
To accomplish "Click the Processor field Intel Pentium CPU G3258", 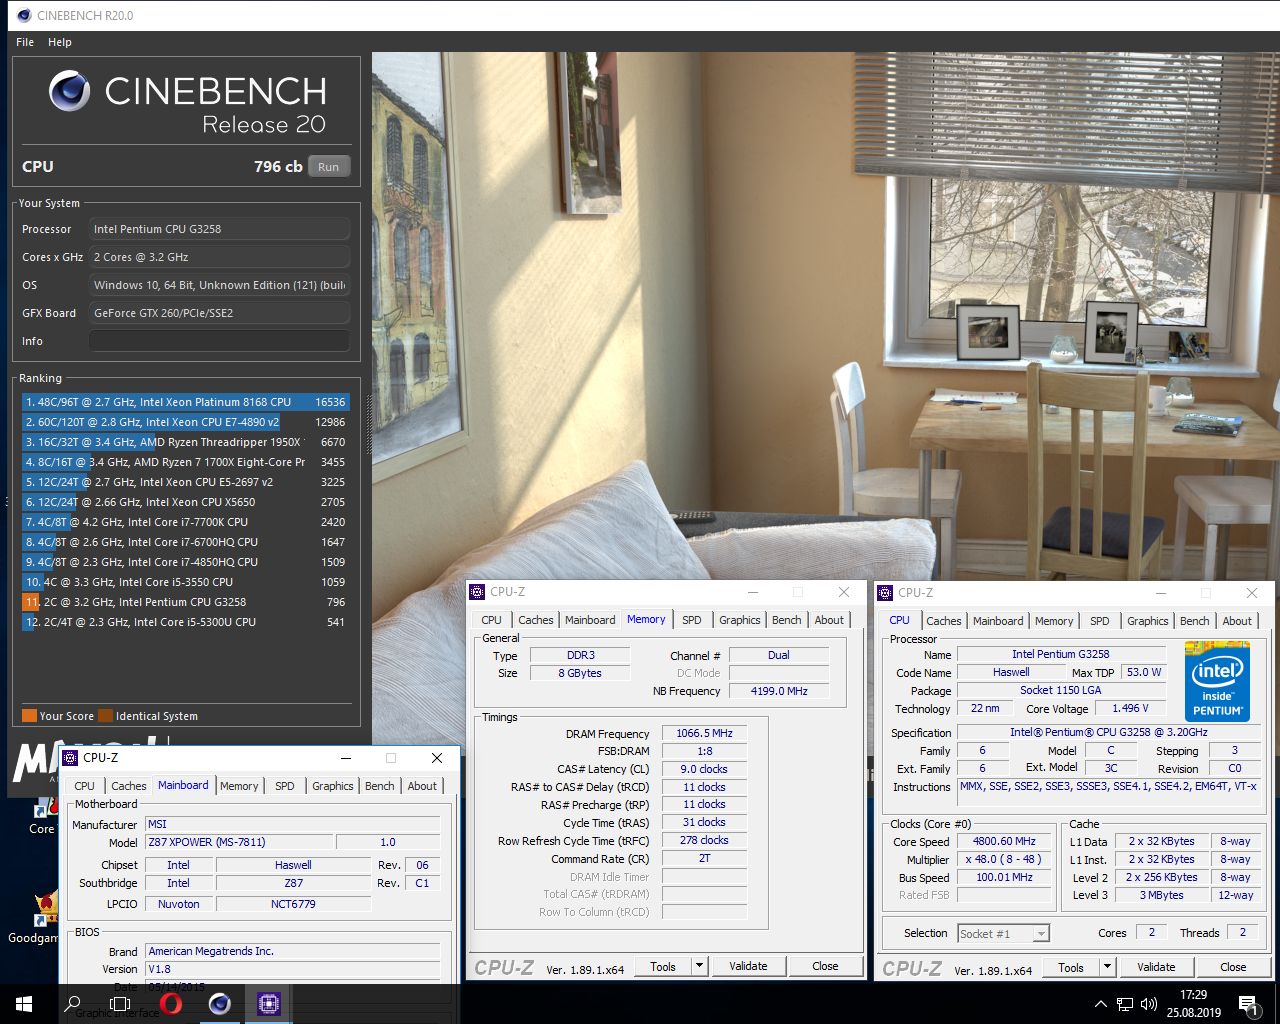I will click(219, 229).
